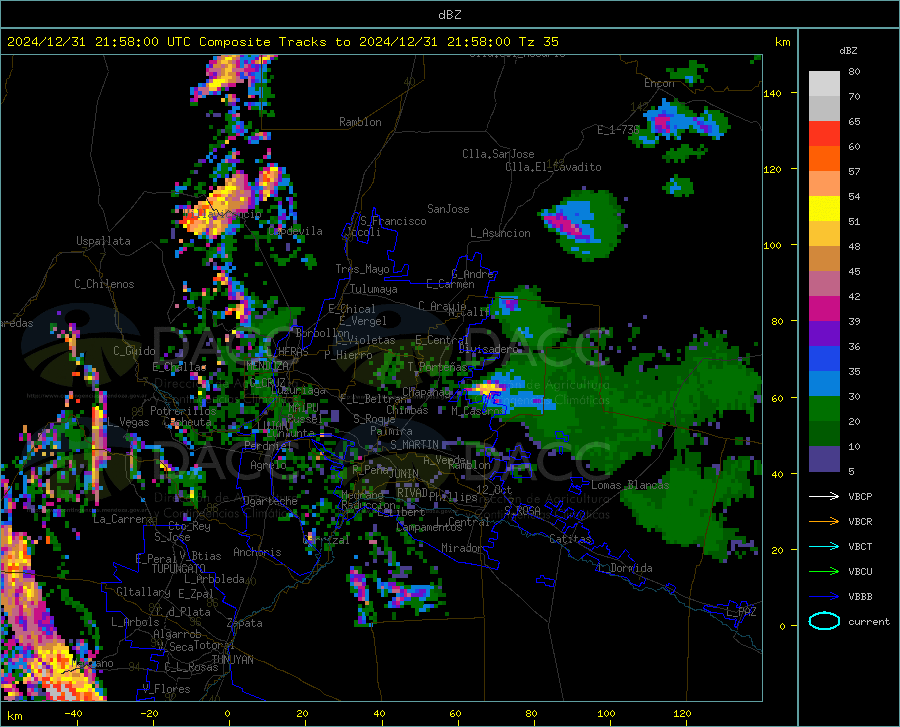
Task: Click the 'Catitas' place label
Action: point(571,539)
